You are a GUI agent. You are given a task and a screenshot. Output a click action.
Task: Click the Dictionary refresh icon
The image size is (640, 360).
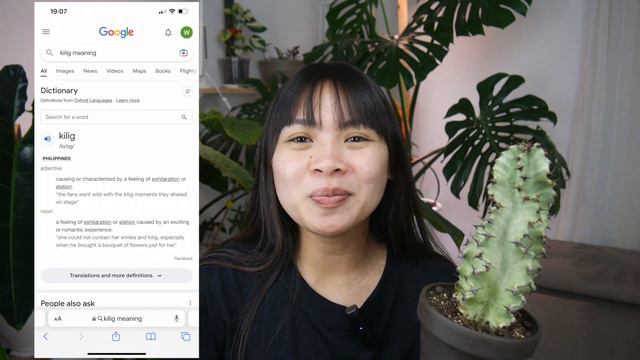(187, 91)
